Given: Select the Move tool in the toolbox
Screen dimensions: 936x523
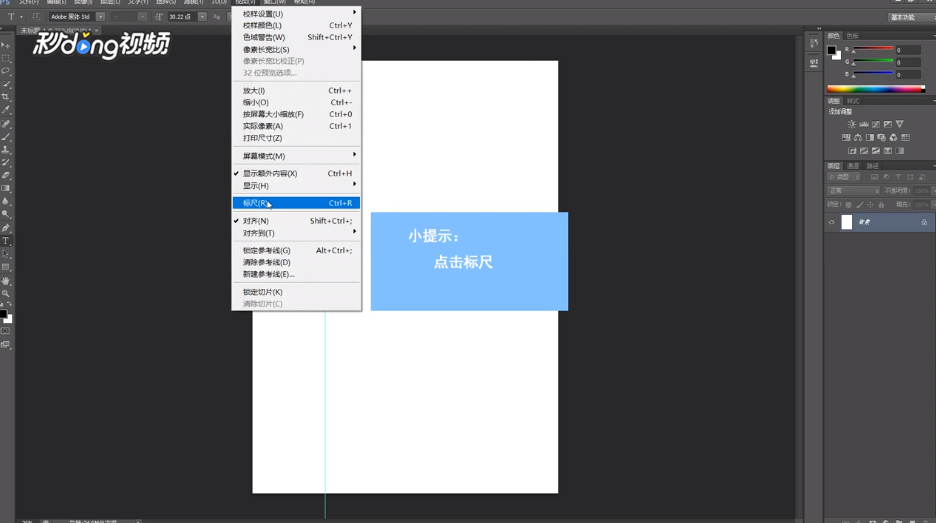Looking at the screenshot, I should pyautogui.click(x=6, y=45).
